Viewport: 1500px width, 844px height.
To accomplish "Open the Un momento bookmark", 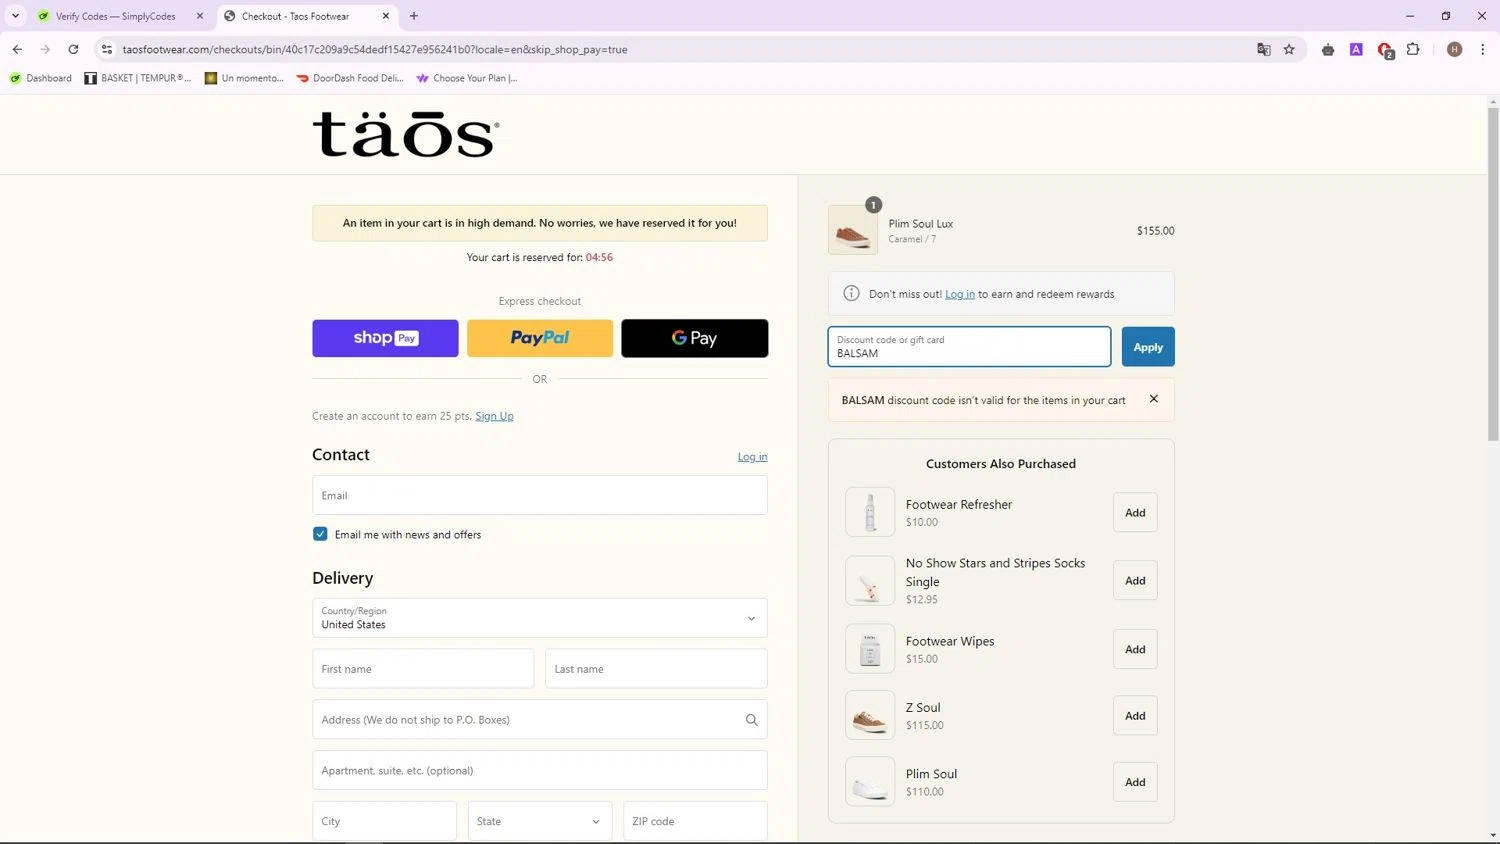I will point(244,78).
